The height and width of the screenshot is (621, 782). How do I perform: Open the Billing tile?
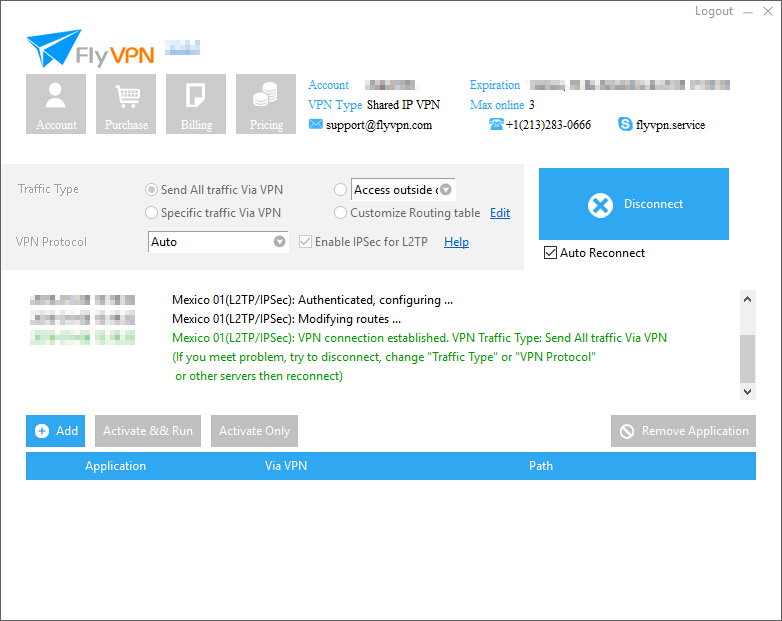[196, 104]
